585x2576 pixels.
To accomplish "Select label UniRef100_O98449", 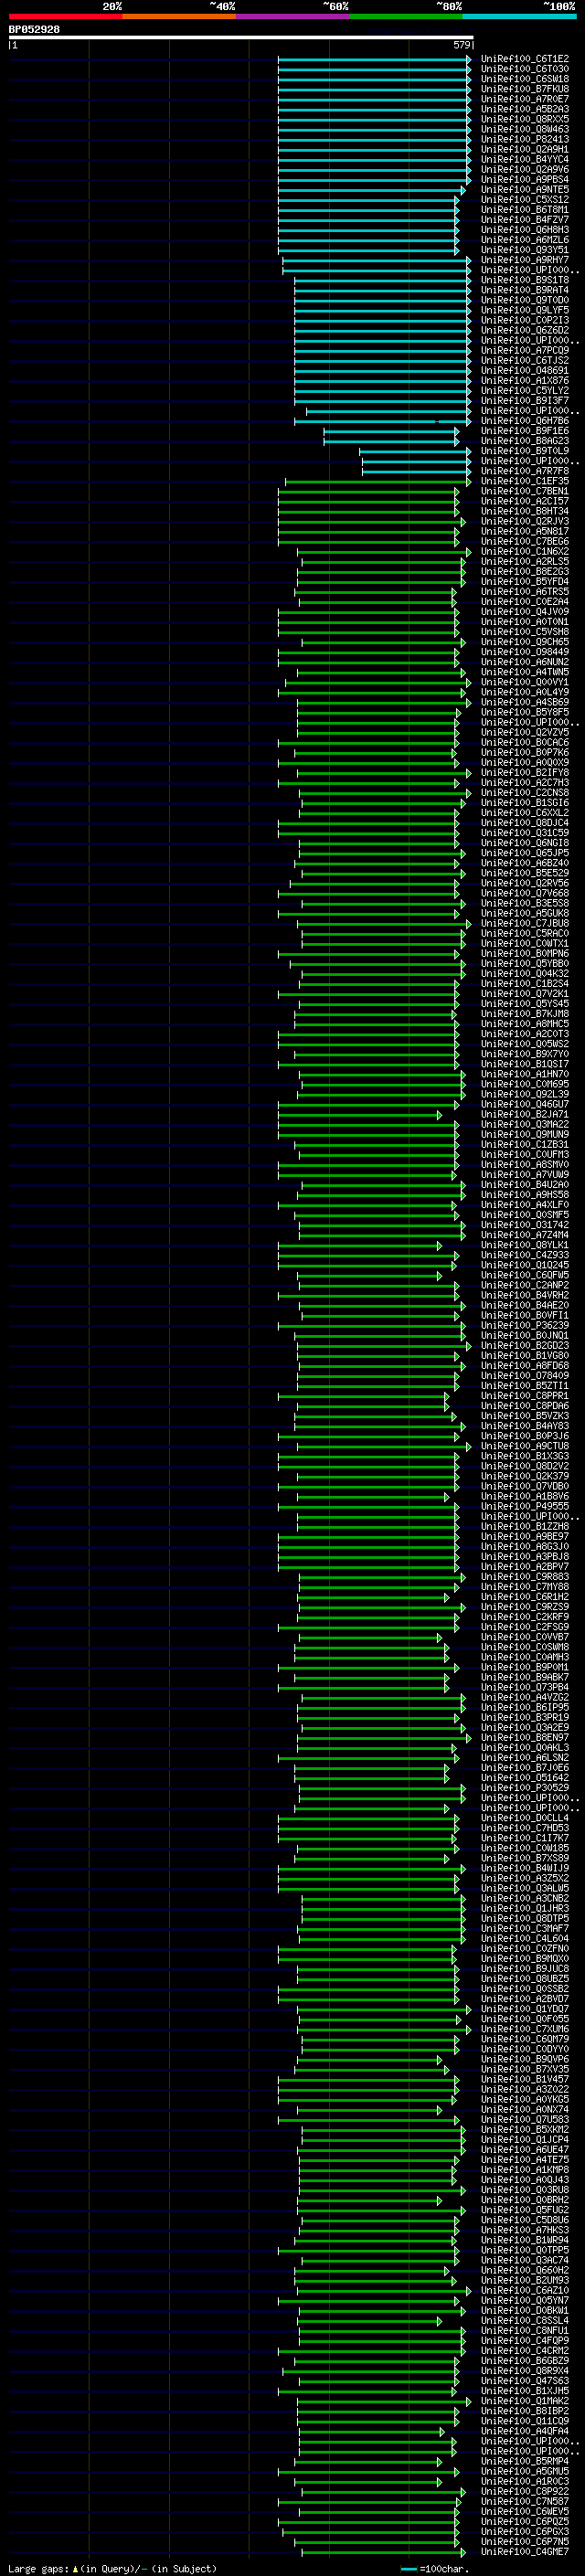I will coord(525,652).
